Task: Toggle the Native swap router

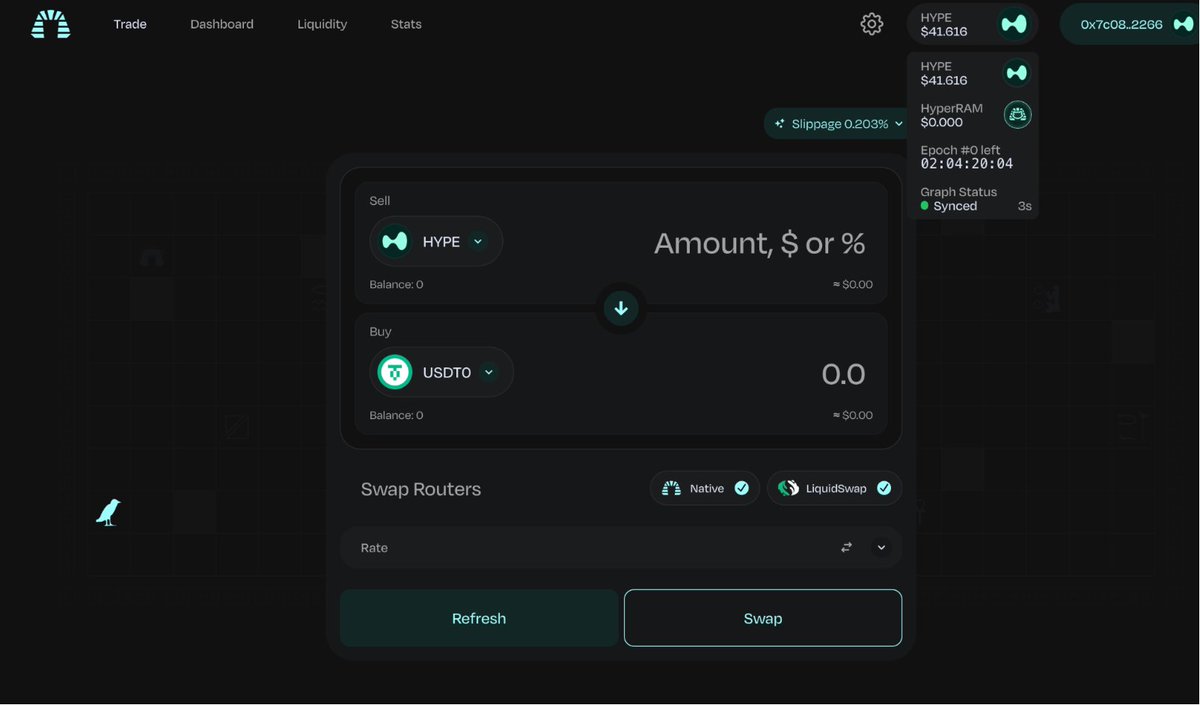Action: pyautogui.click(x=705, y=488)
